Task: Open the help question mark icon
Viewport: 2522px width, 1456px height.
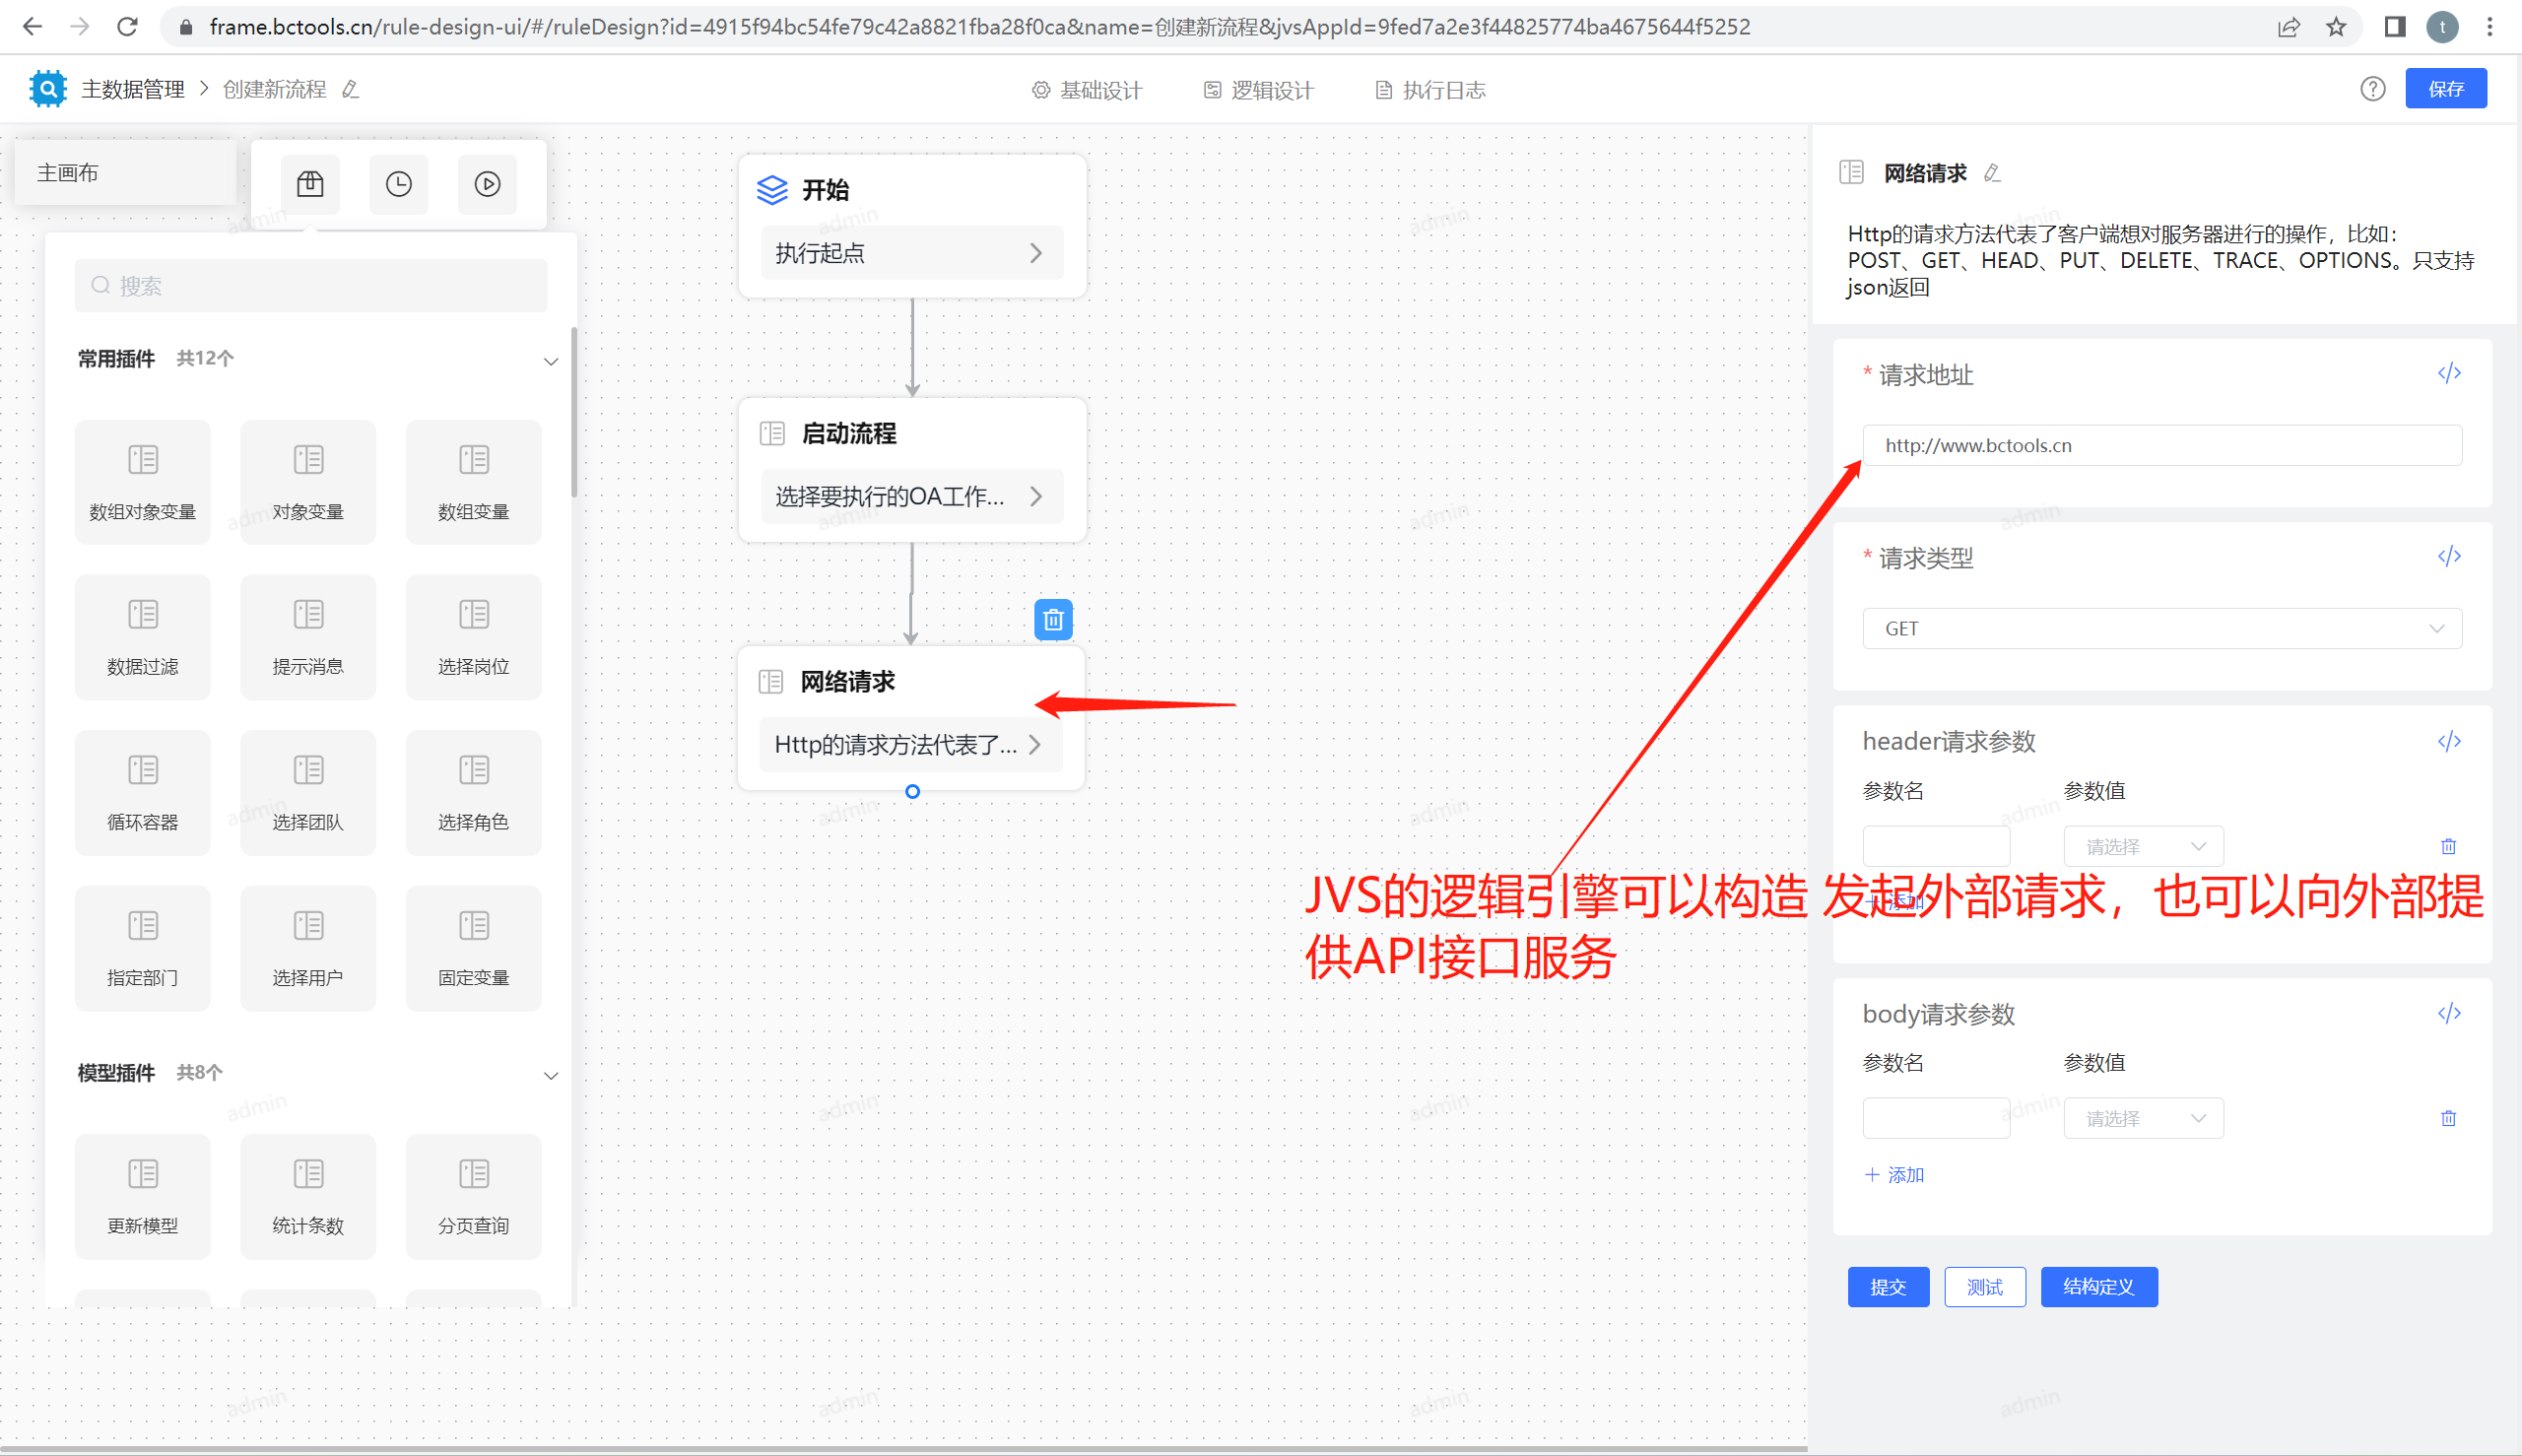Action: click(x=2372, y=89)
